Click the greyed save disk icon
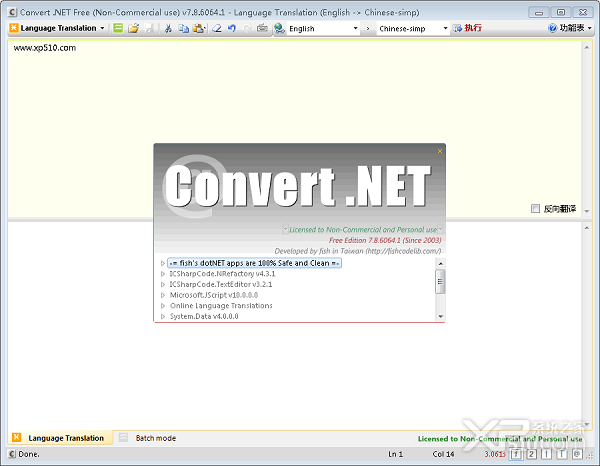This screenshot has width=600, height=466. pos(148,28)
